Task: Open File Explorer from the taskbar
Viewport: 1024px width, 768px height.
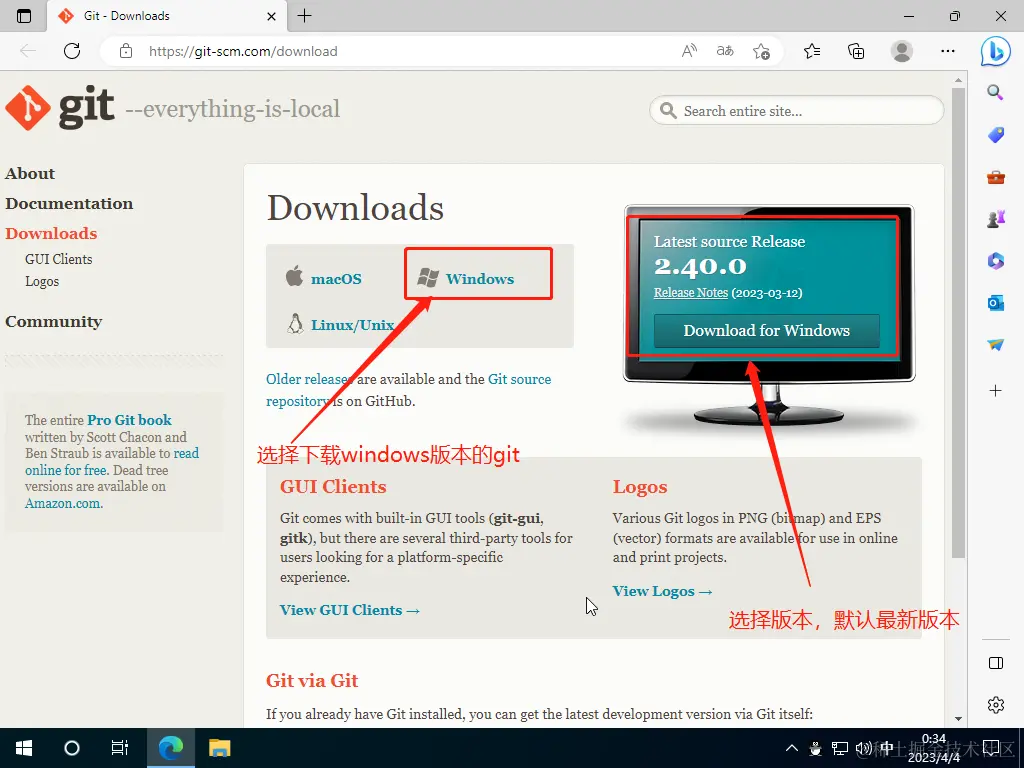Action: pos(219,748)
